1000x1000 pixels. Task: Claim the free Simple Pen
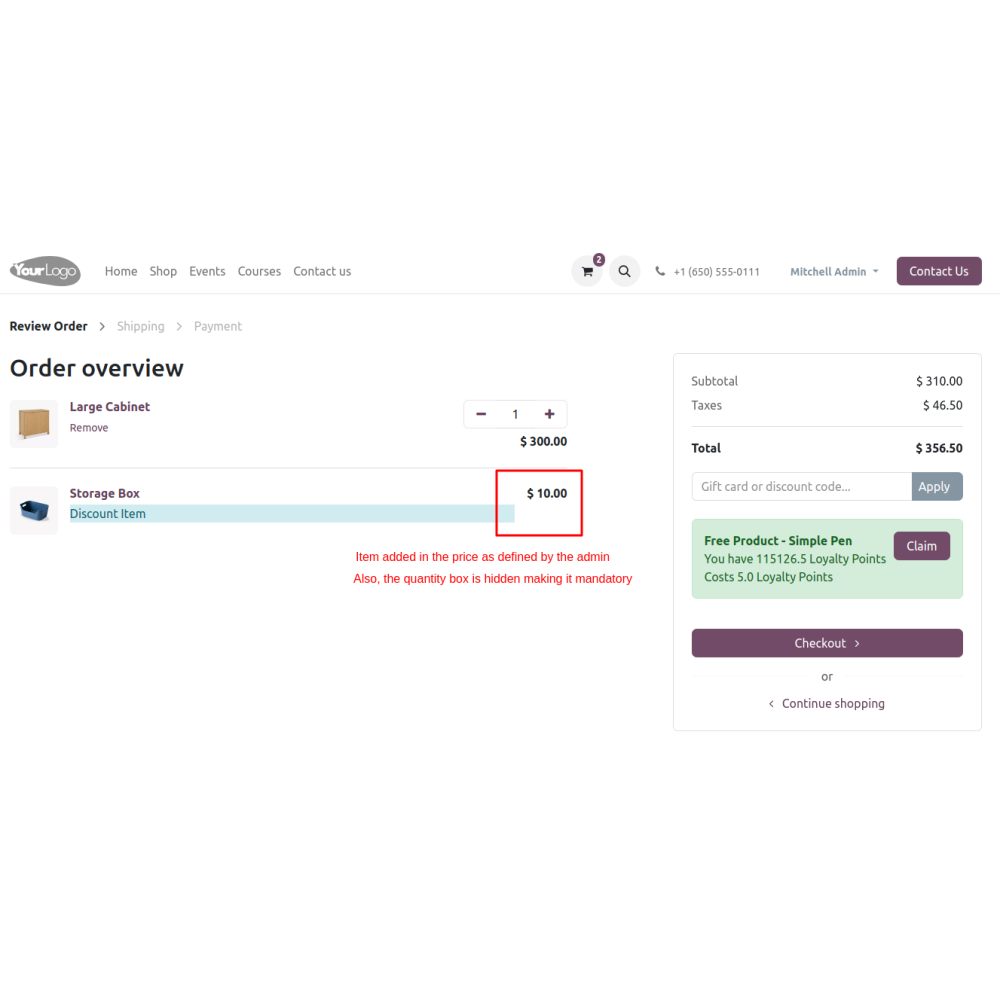point(922,546)
